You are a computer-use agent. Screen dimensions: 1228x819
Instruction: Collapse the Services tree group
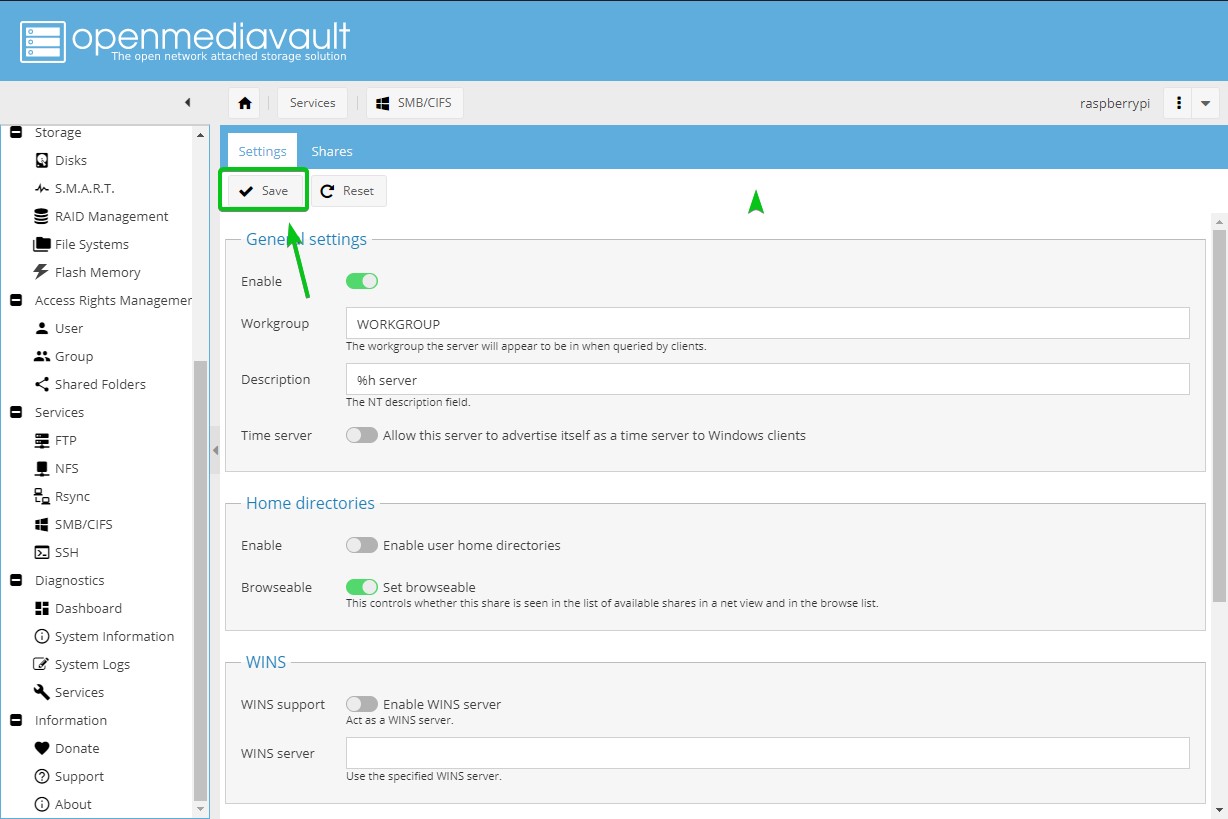click(x=16, y=412)
